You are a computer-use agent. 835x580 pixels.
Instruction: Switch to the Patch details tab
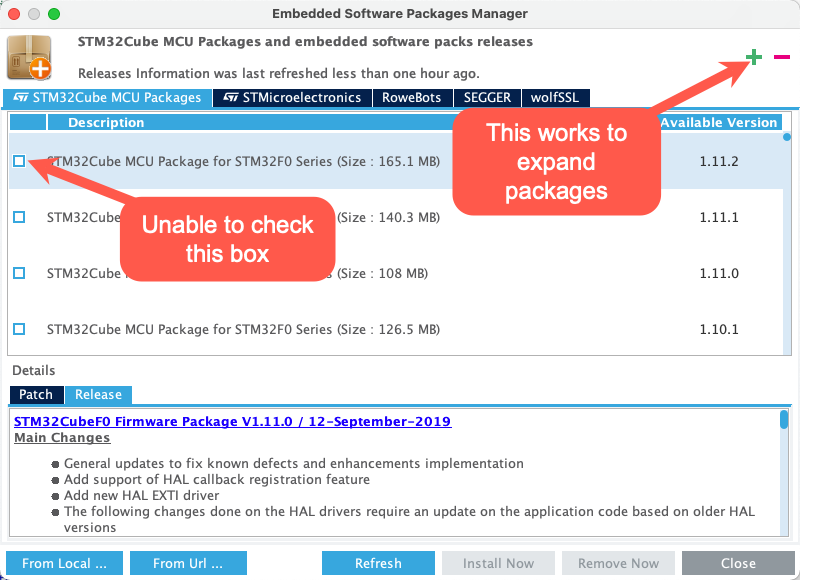click(x=36, y=395)
